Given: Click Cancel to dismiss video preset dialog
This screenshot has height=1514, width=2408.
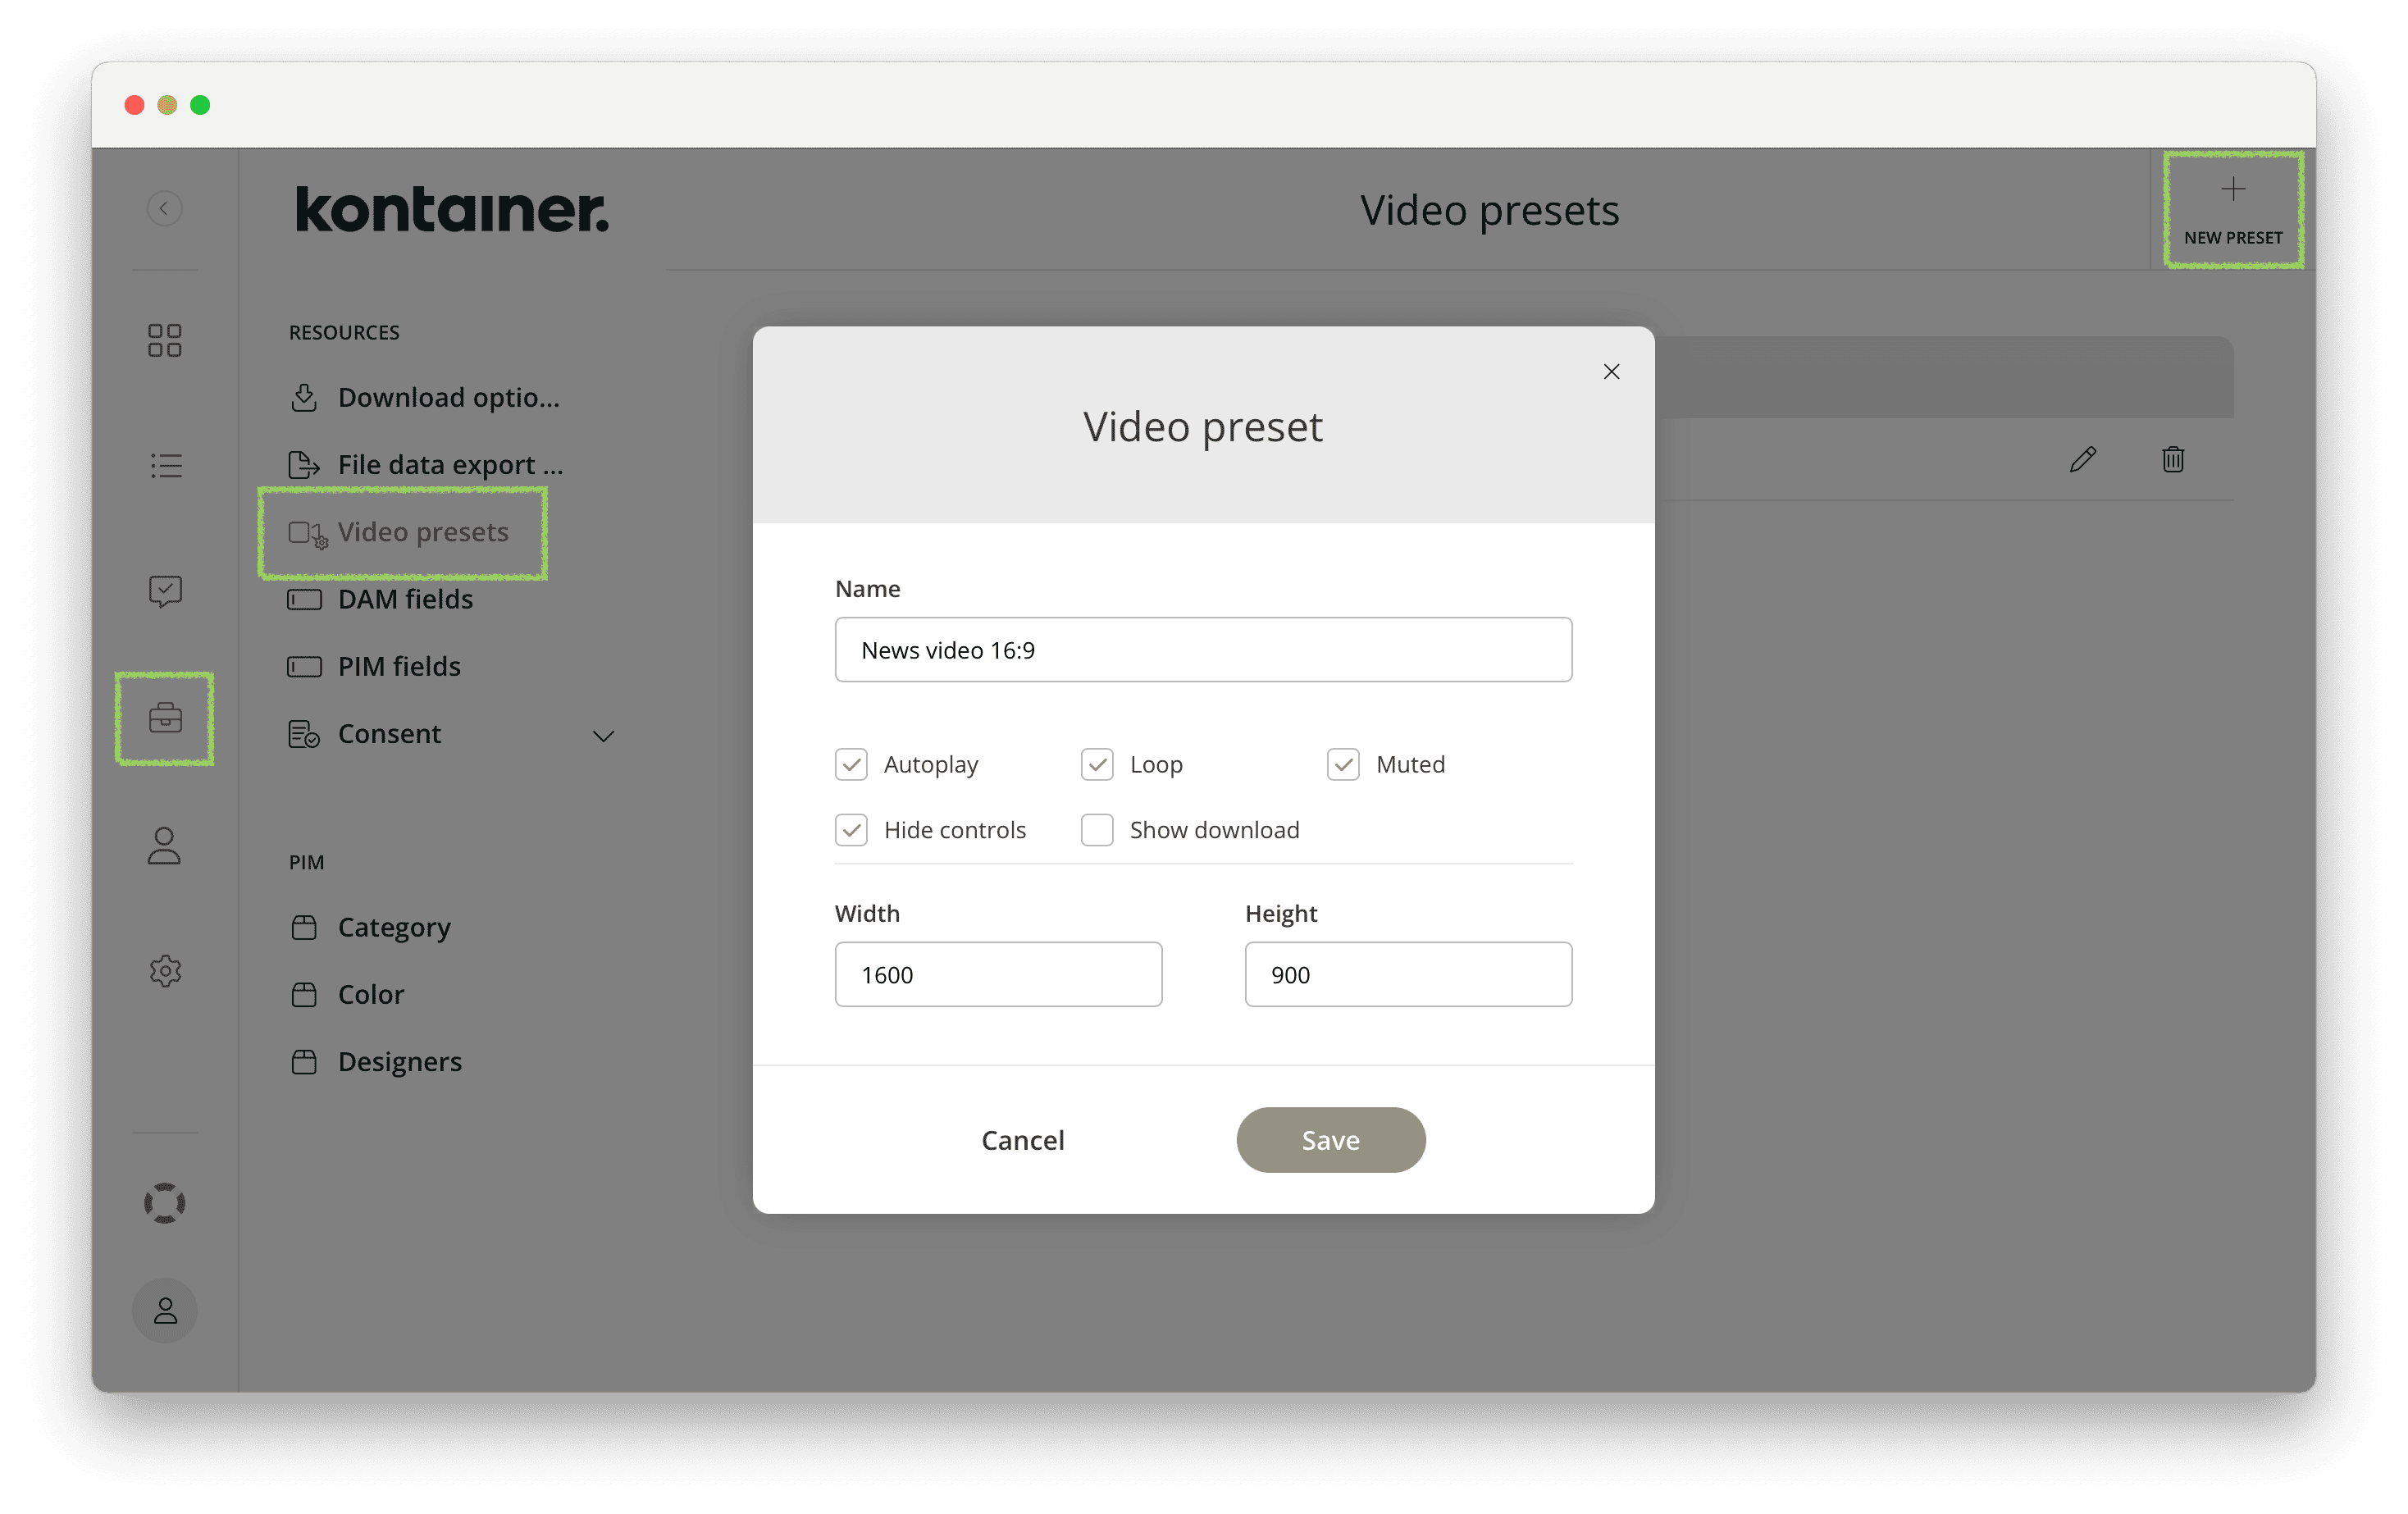Looking at the screenshot, I should pyautogui.click(x=1024, y=1139).
